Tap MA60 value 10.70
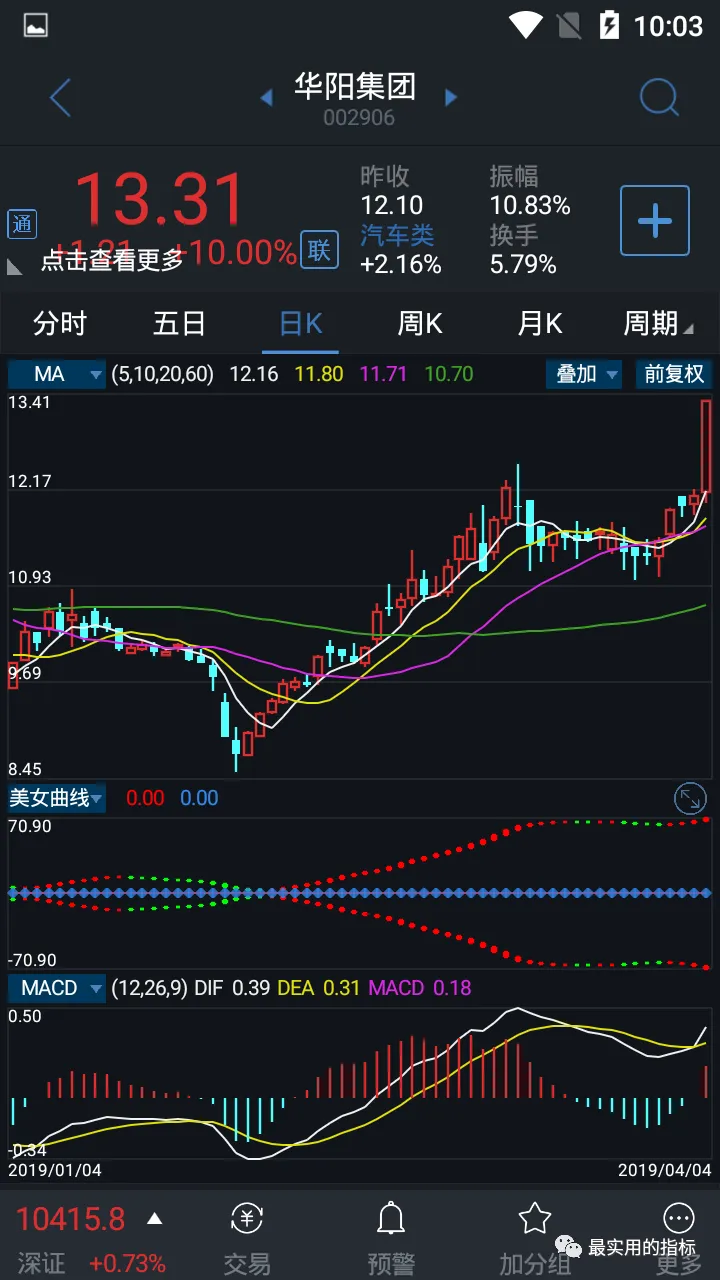The image size is (720, 1280). point(449,374)
